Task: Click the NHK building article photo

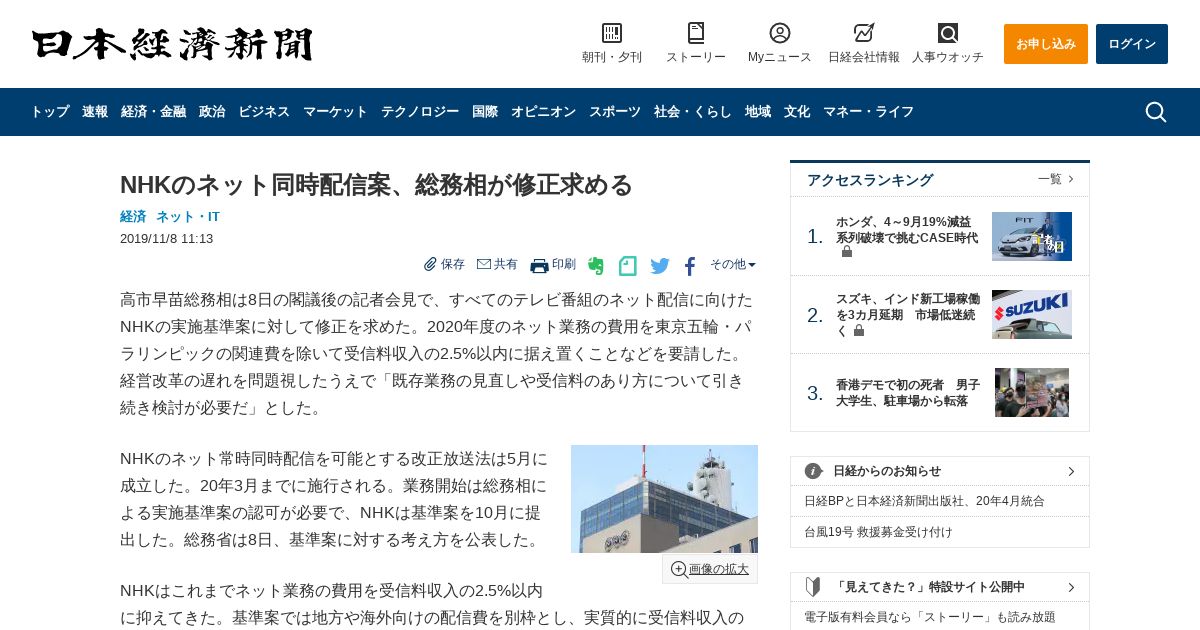Action: tap(664, 499)
